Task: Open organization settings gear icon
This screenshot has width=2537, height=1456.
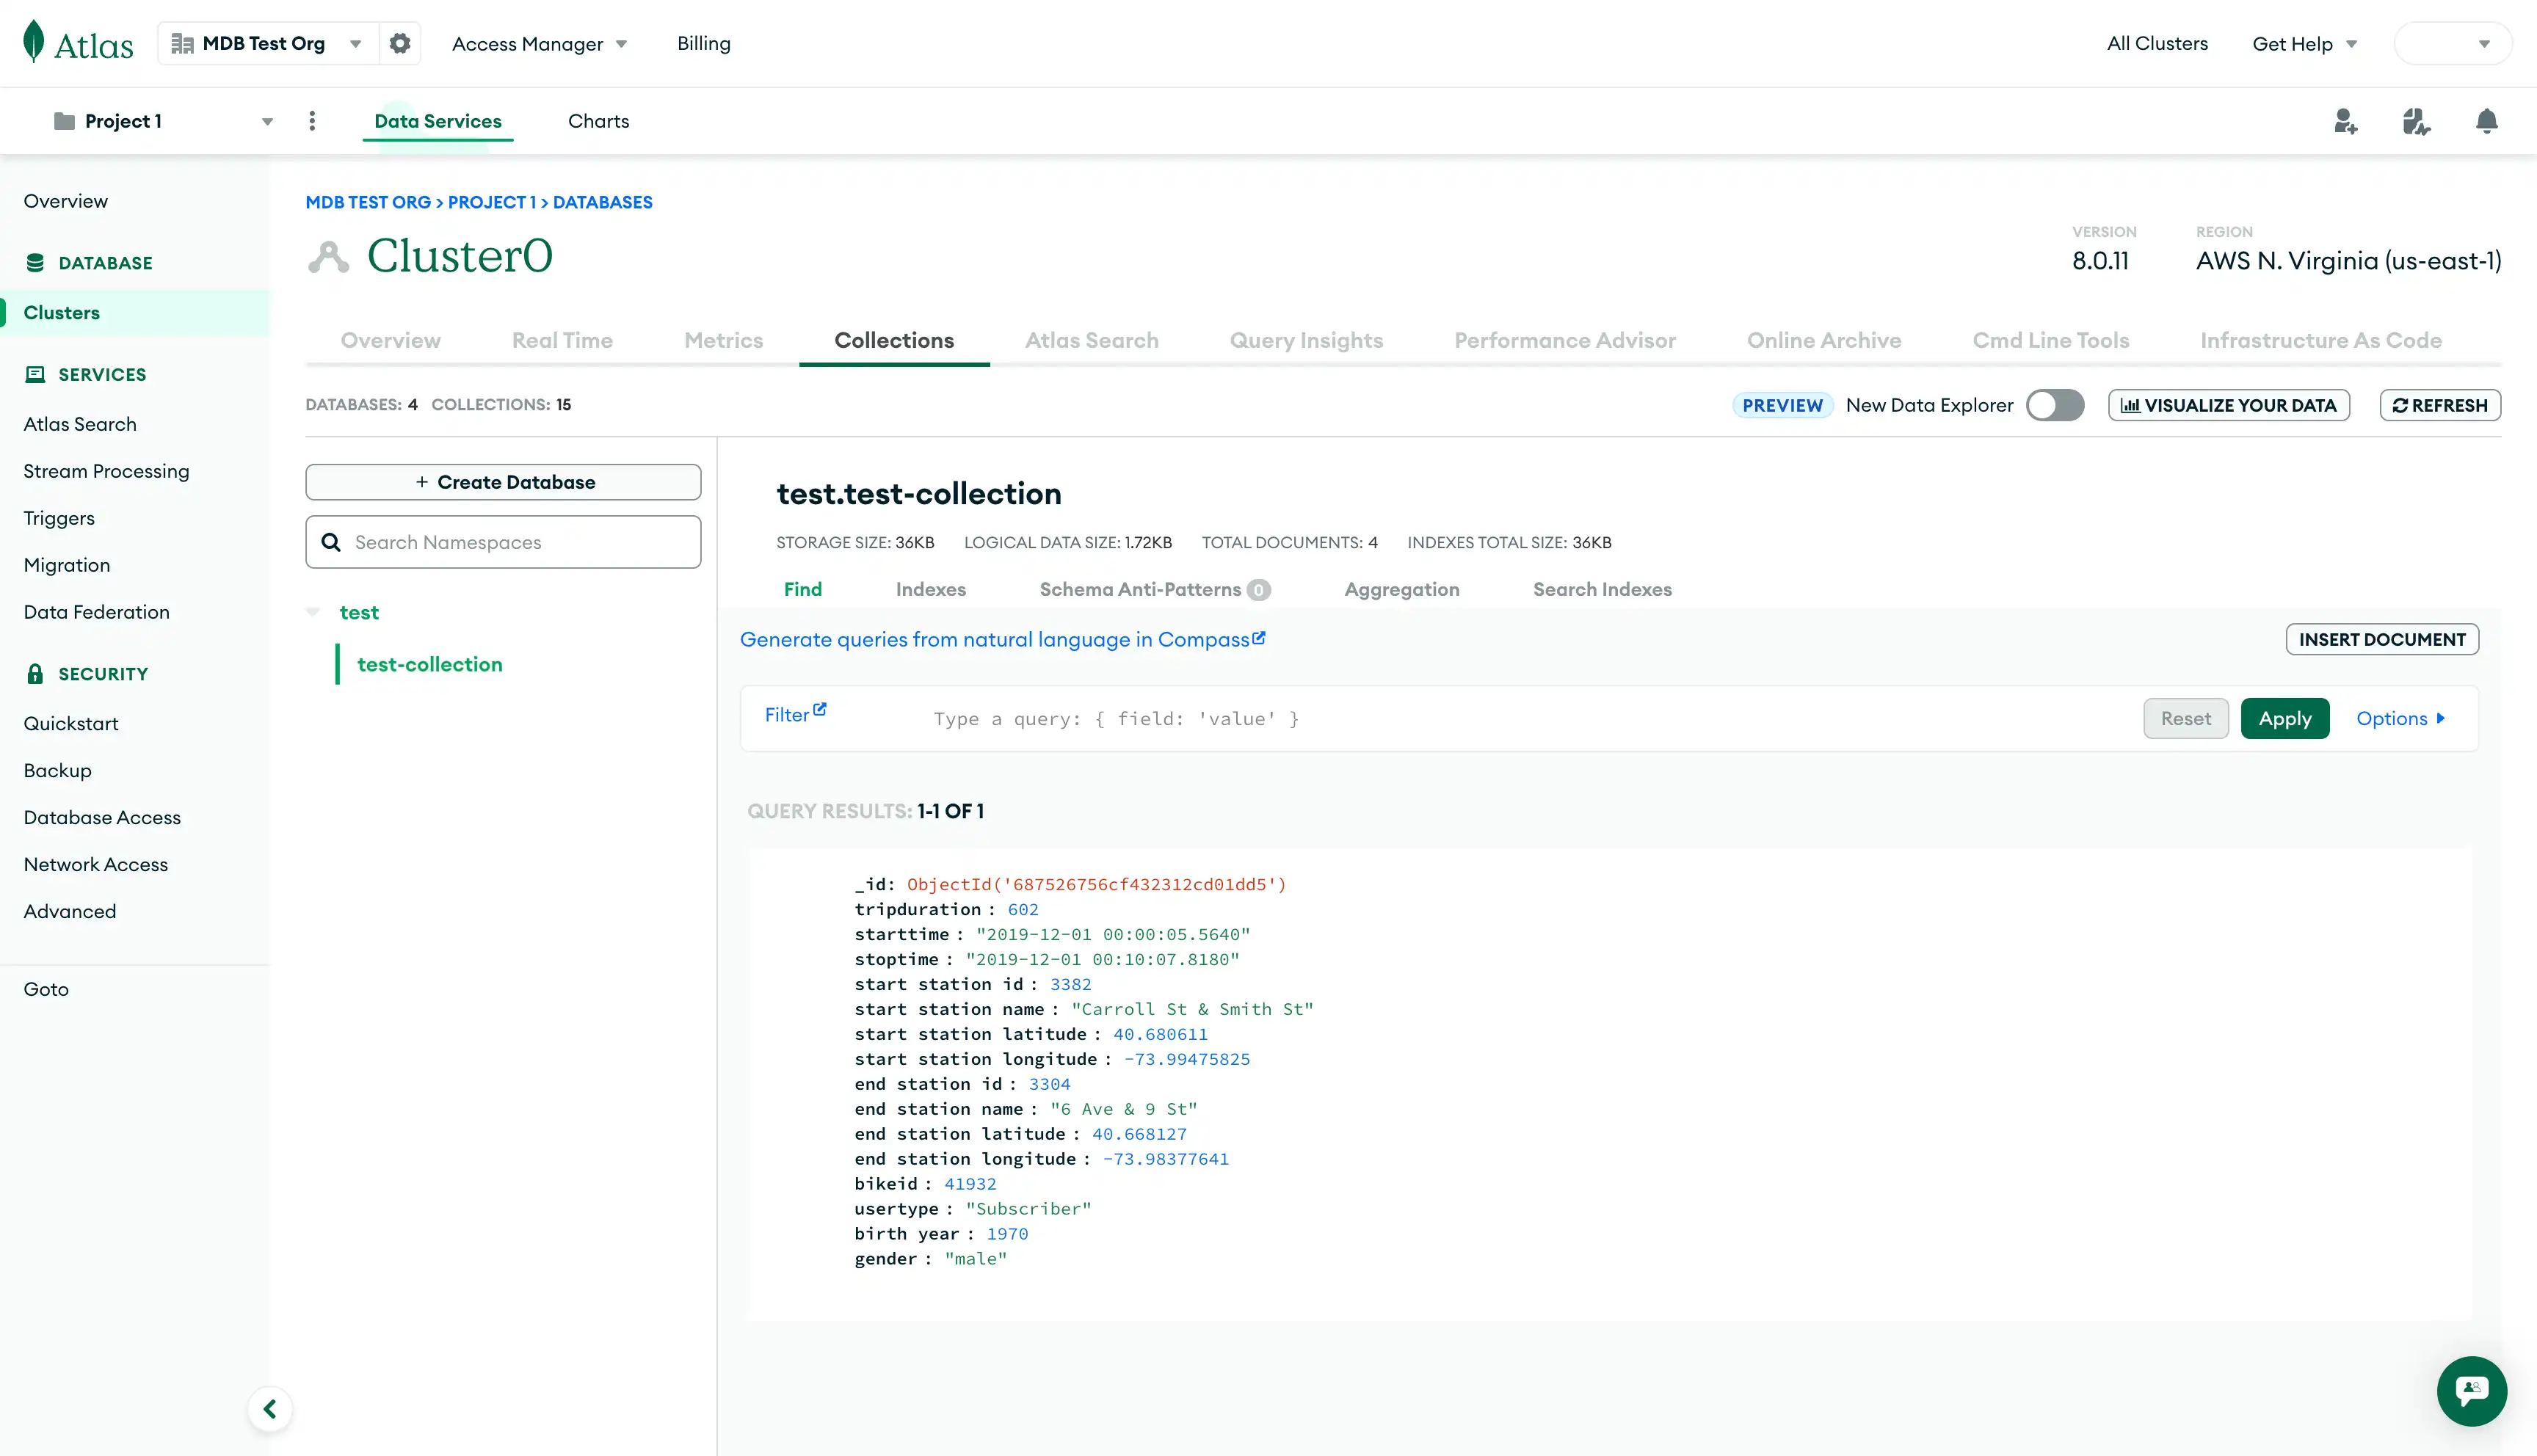Action: 400,43
